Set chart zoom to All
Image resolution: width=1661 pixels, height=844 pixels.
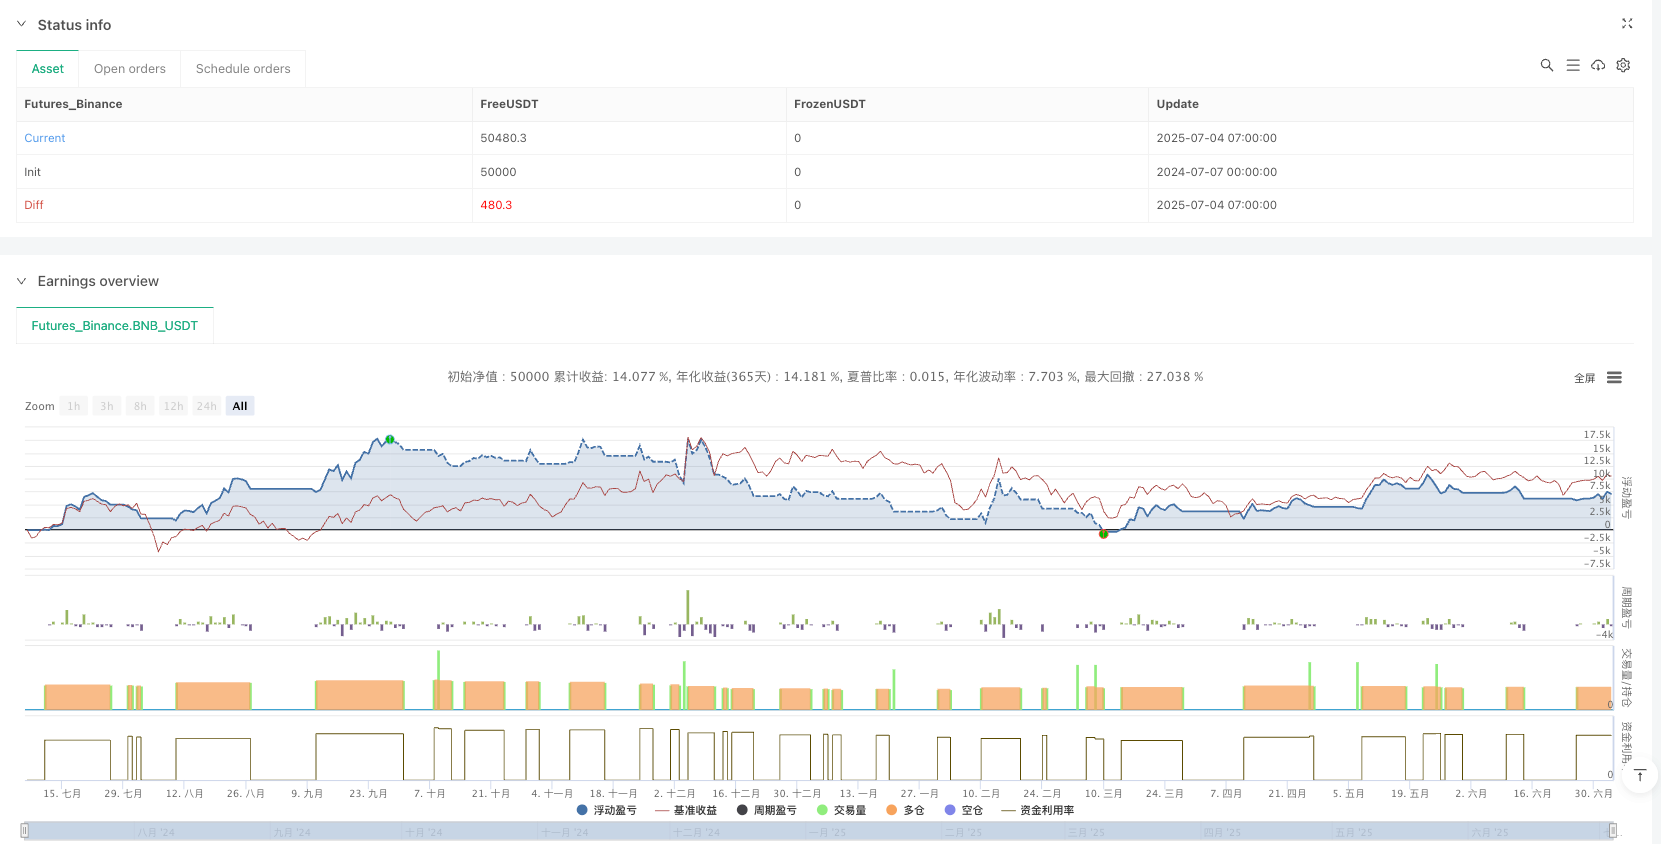(240, 406)
